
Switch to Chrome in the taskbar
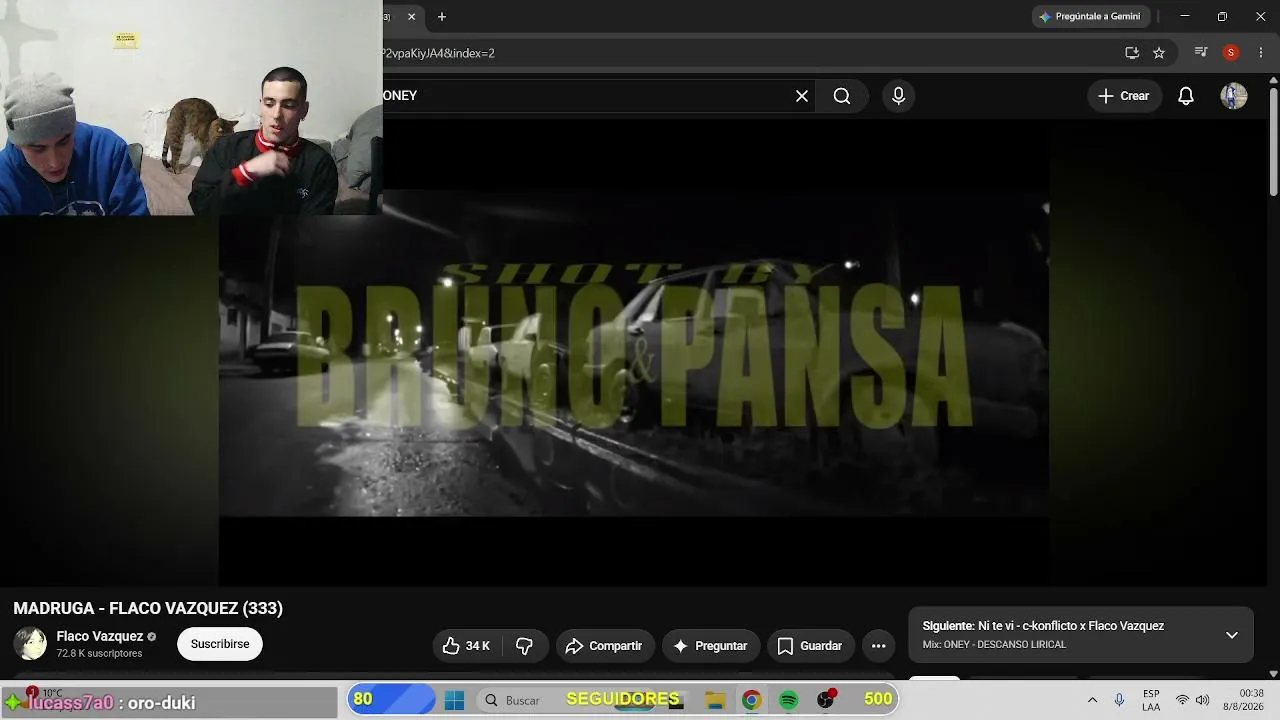point(751,700)
